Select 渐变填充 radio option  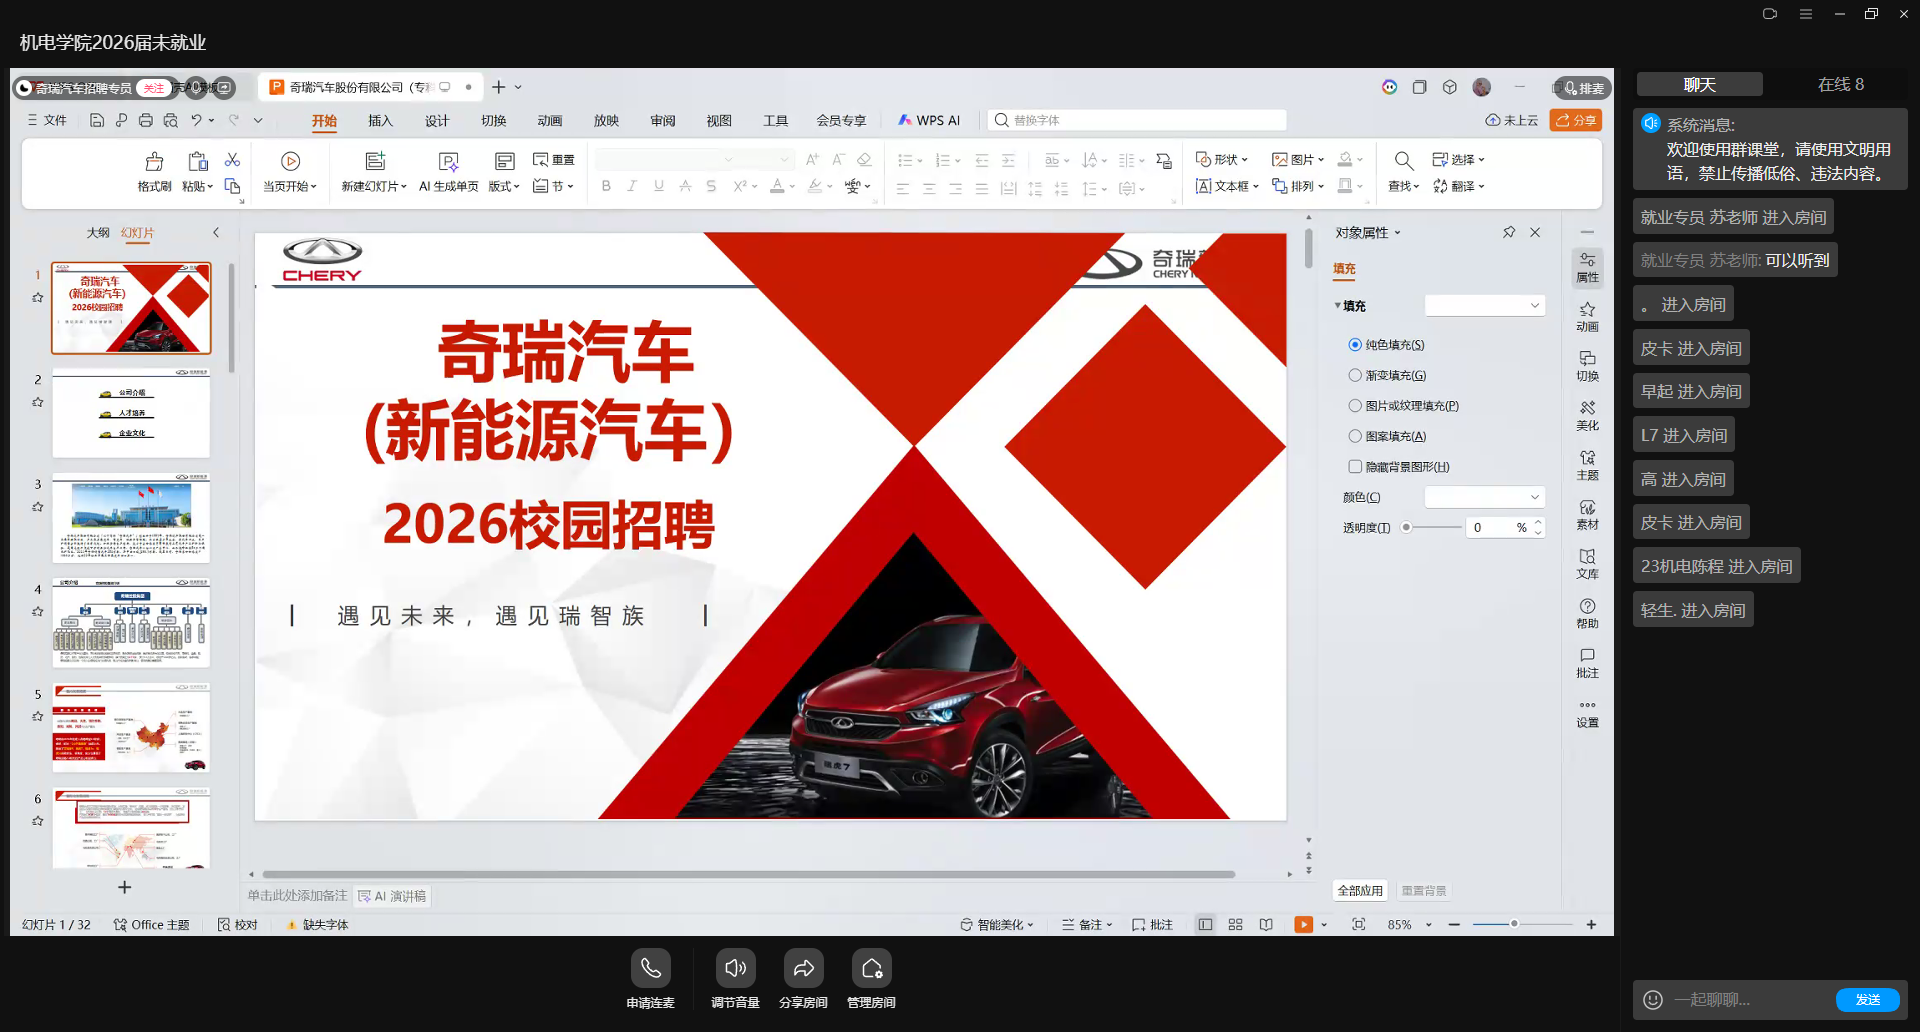coord(1355,375)
